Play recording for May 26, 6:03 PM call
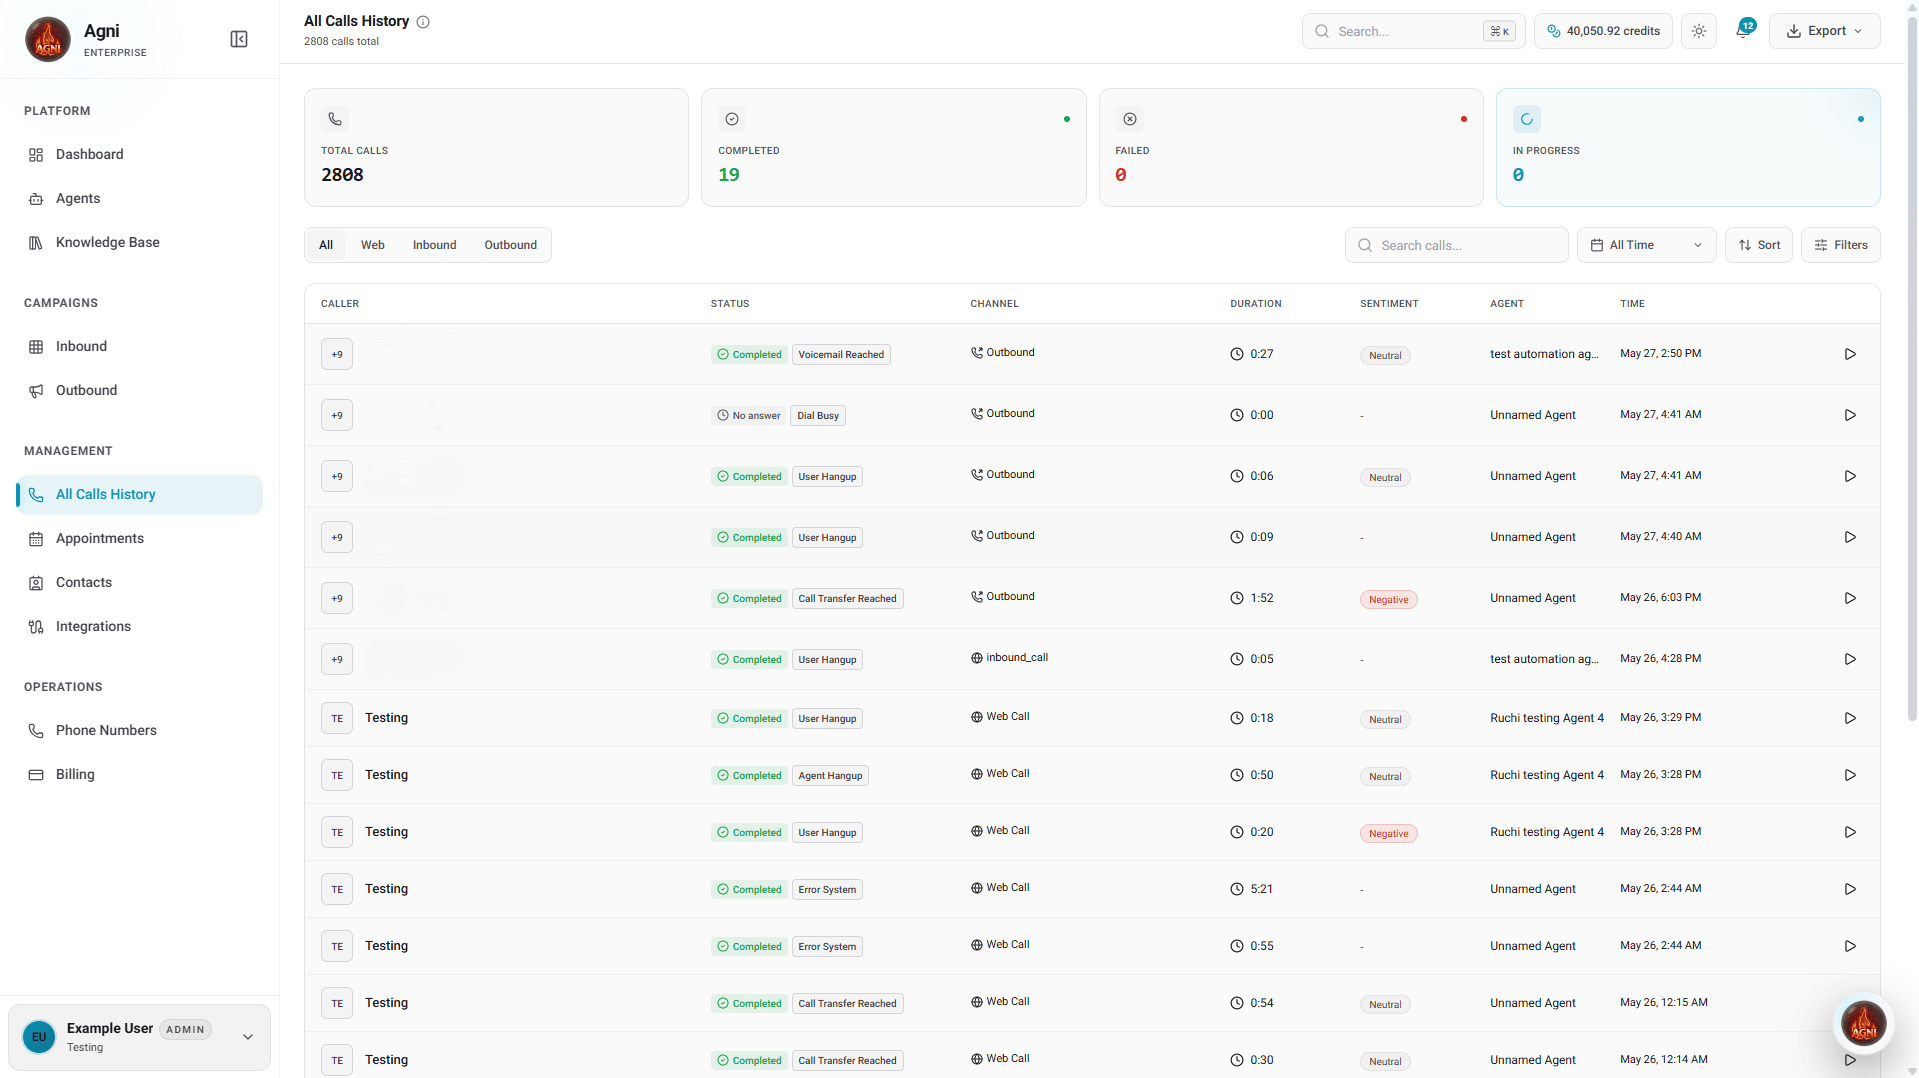This screenshot has width=1919, height=1078. (1850, 598)
